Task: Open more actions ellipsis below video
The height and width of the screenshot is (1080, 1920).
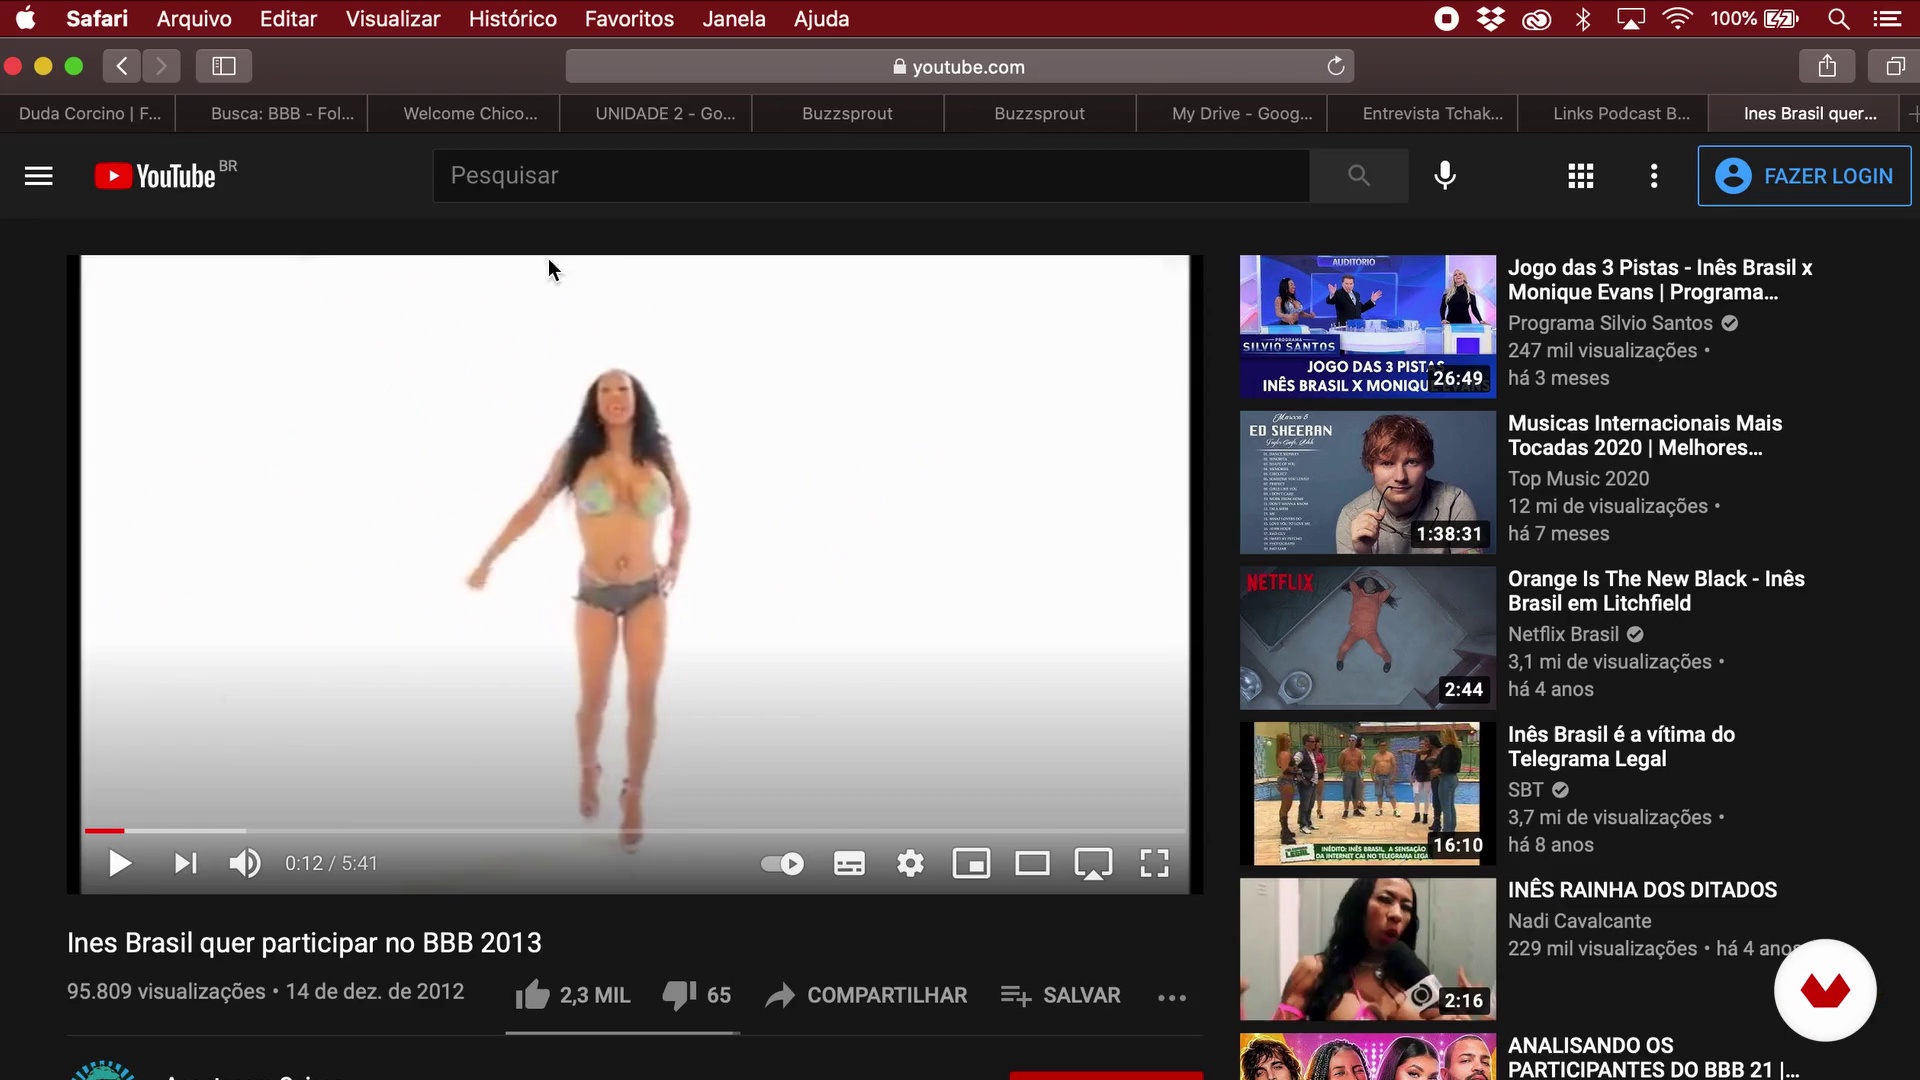Action: point(1172,997)
